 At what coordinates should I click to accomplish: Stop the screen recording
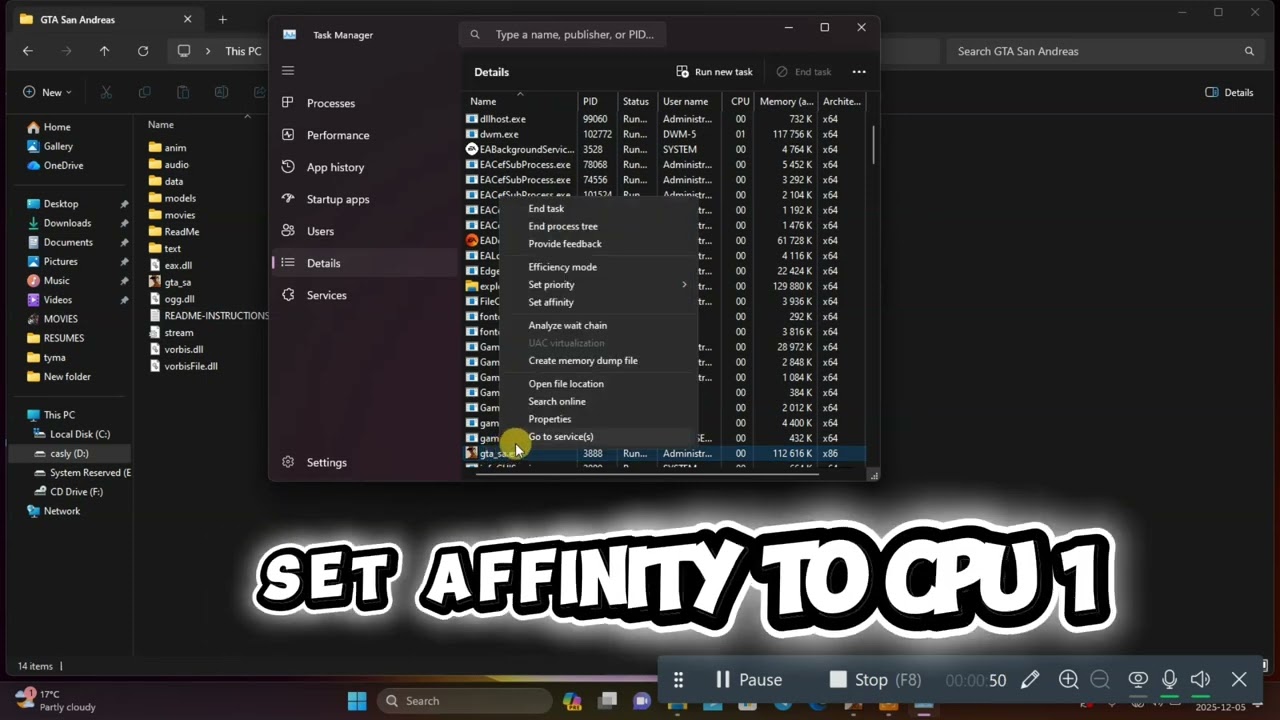tap(874, 680)
